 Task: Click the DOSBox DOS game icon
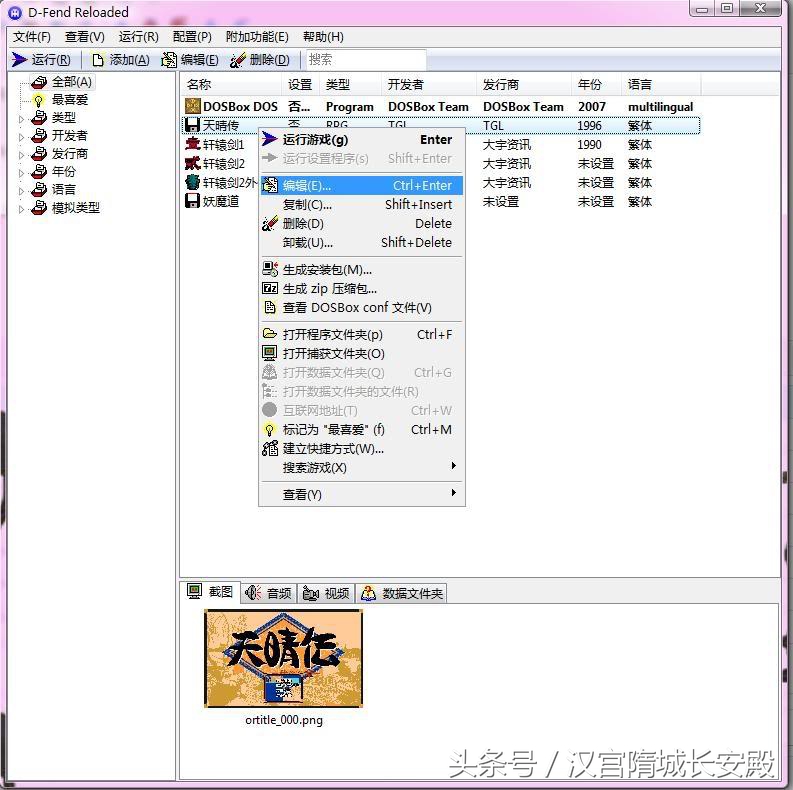(193, 106)
